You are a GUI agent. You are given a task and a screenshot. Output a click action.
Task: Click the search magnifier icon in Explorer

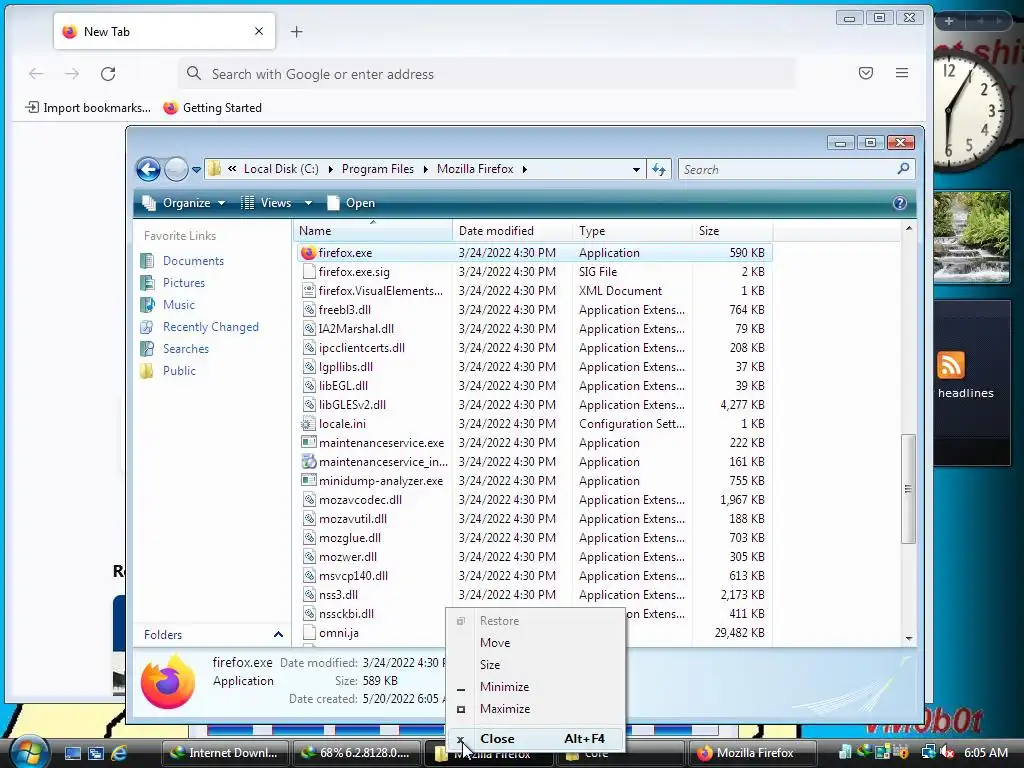click(903, 169)
